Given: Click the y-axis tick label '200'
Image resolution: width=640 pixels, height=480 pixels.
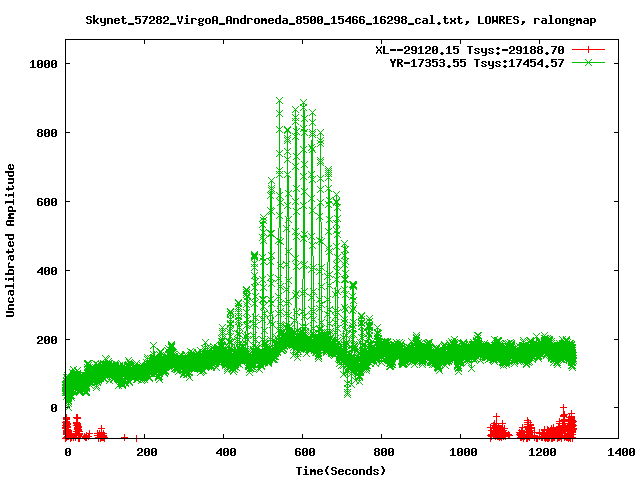Looking at the screenshot, I should [47, 340].
